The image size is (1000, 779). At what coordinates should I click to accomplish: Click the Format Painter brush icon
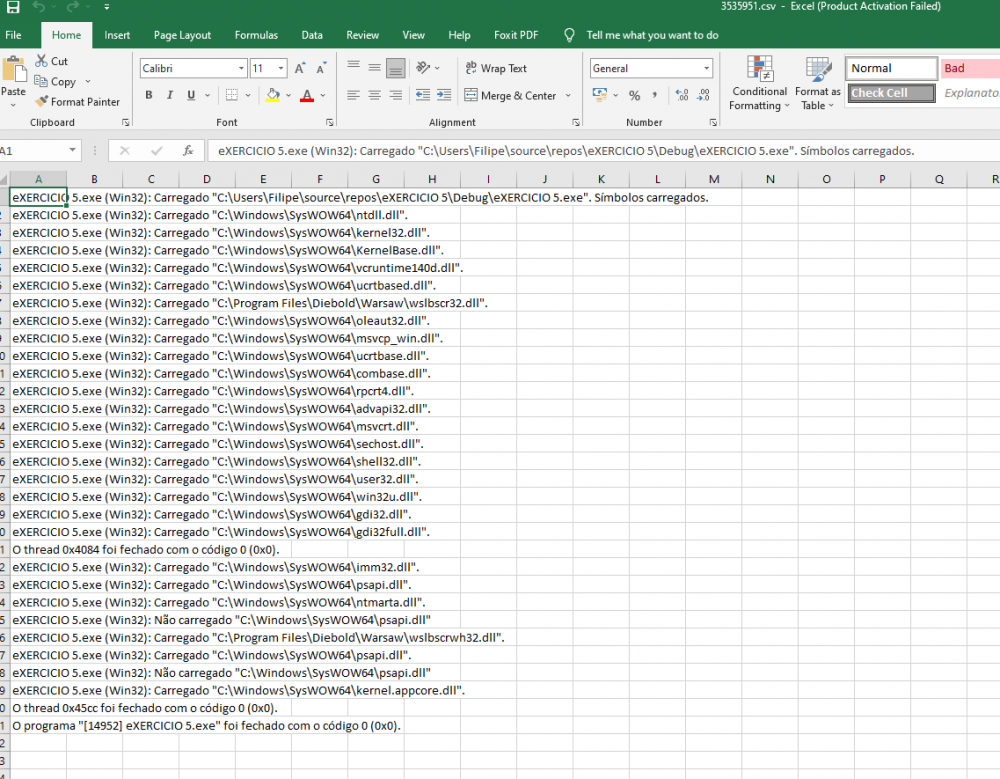pyautogui.click(x=41, y=102)
